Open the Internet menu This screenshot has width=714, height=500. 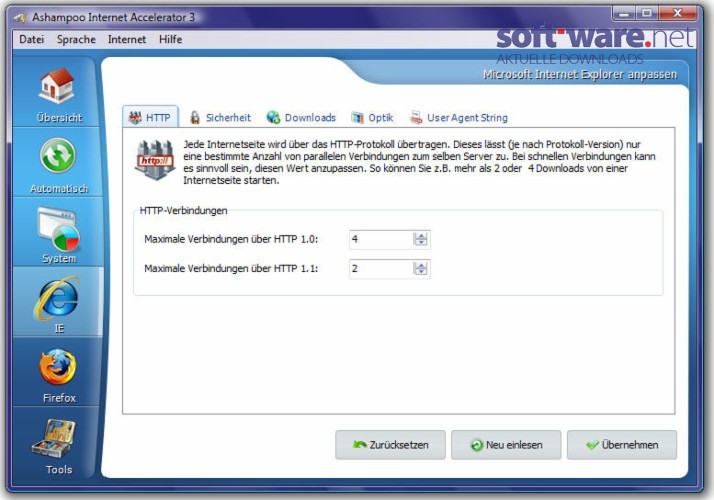coord(127,40)
